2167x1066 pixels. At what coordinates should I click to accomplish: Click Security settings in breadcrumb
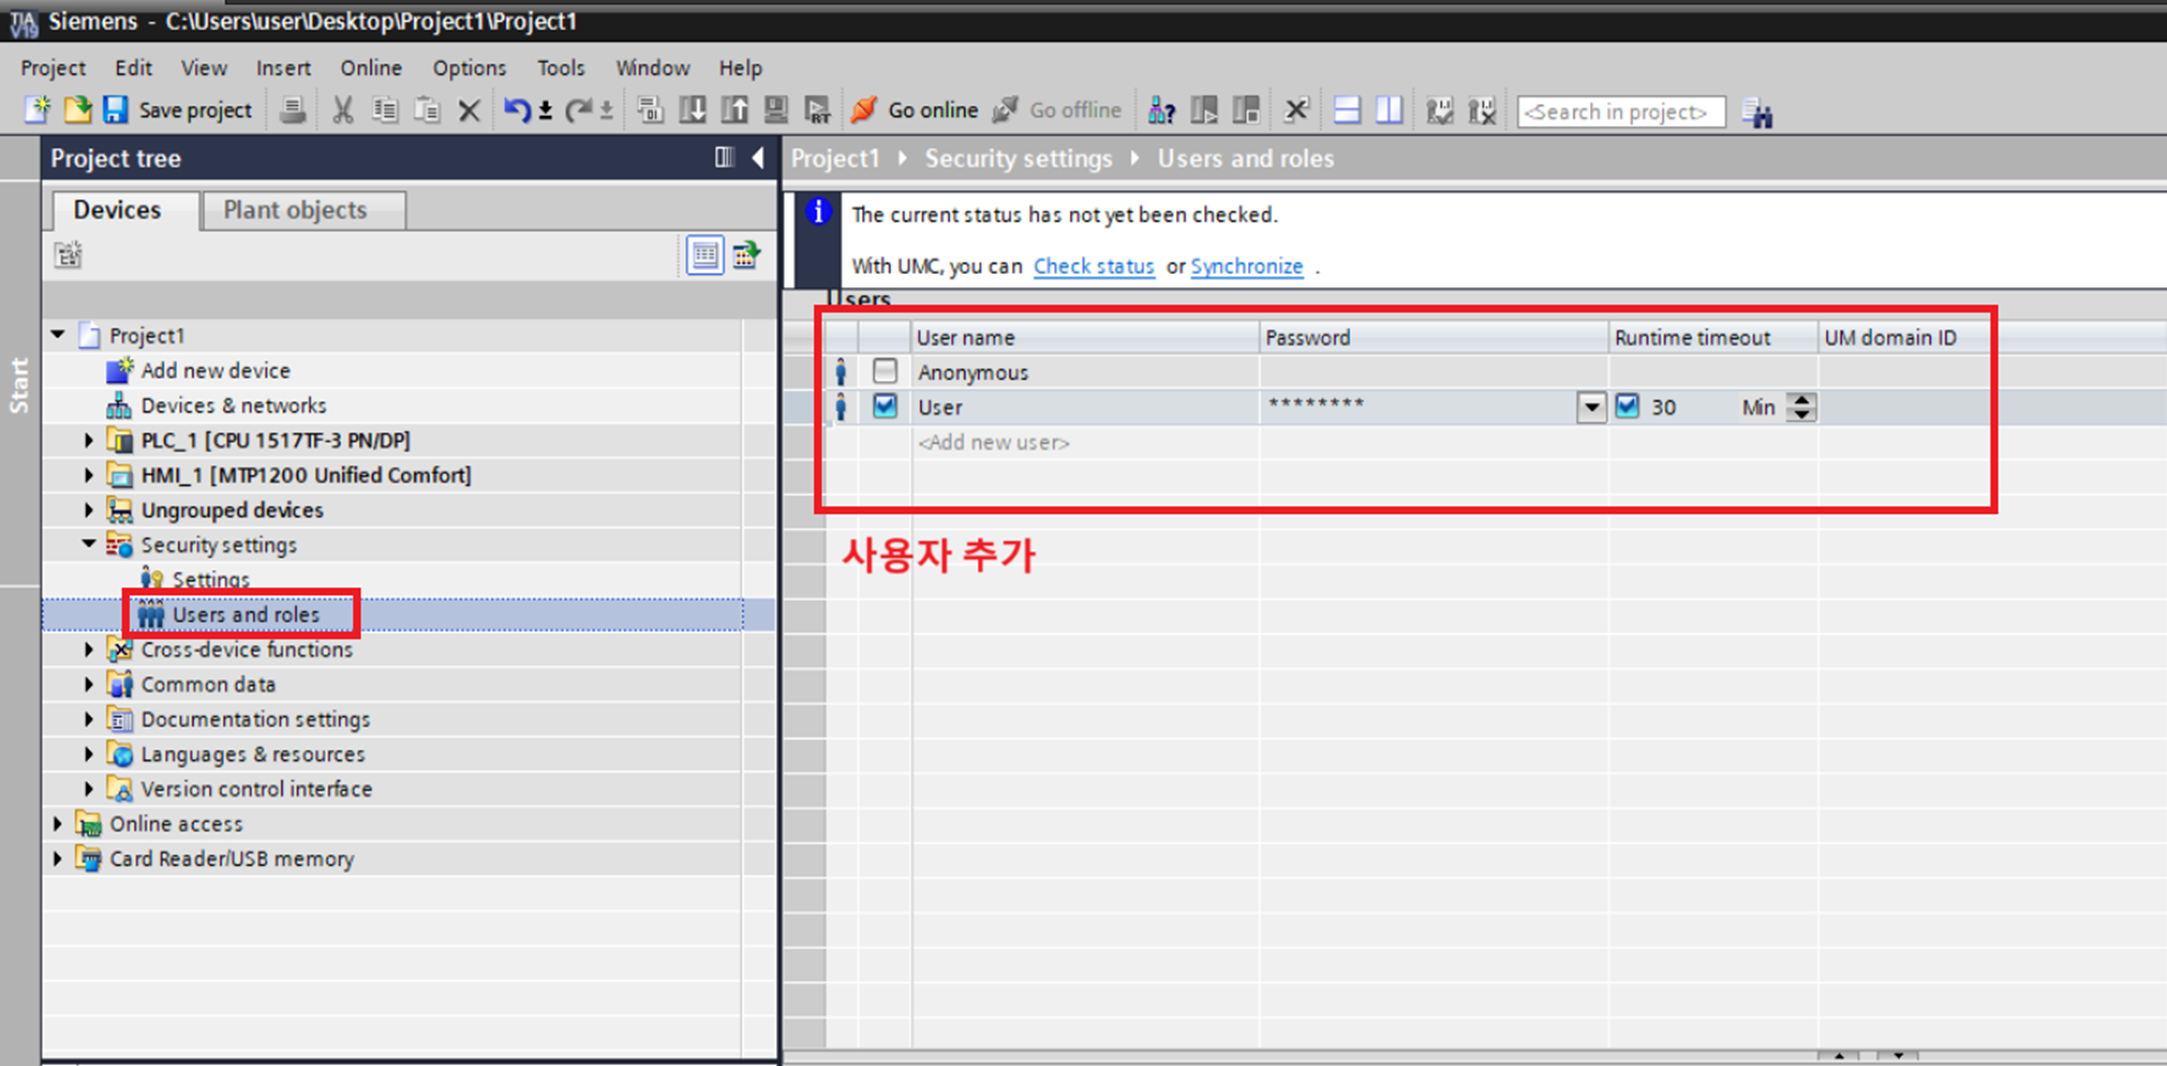click(x=1018, y=158)
